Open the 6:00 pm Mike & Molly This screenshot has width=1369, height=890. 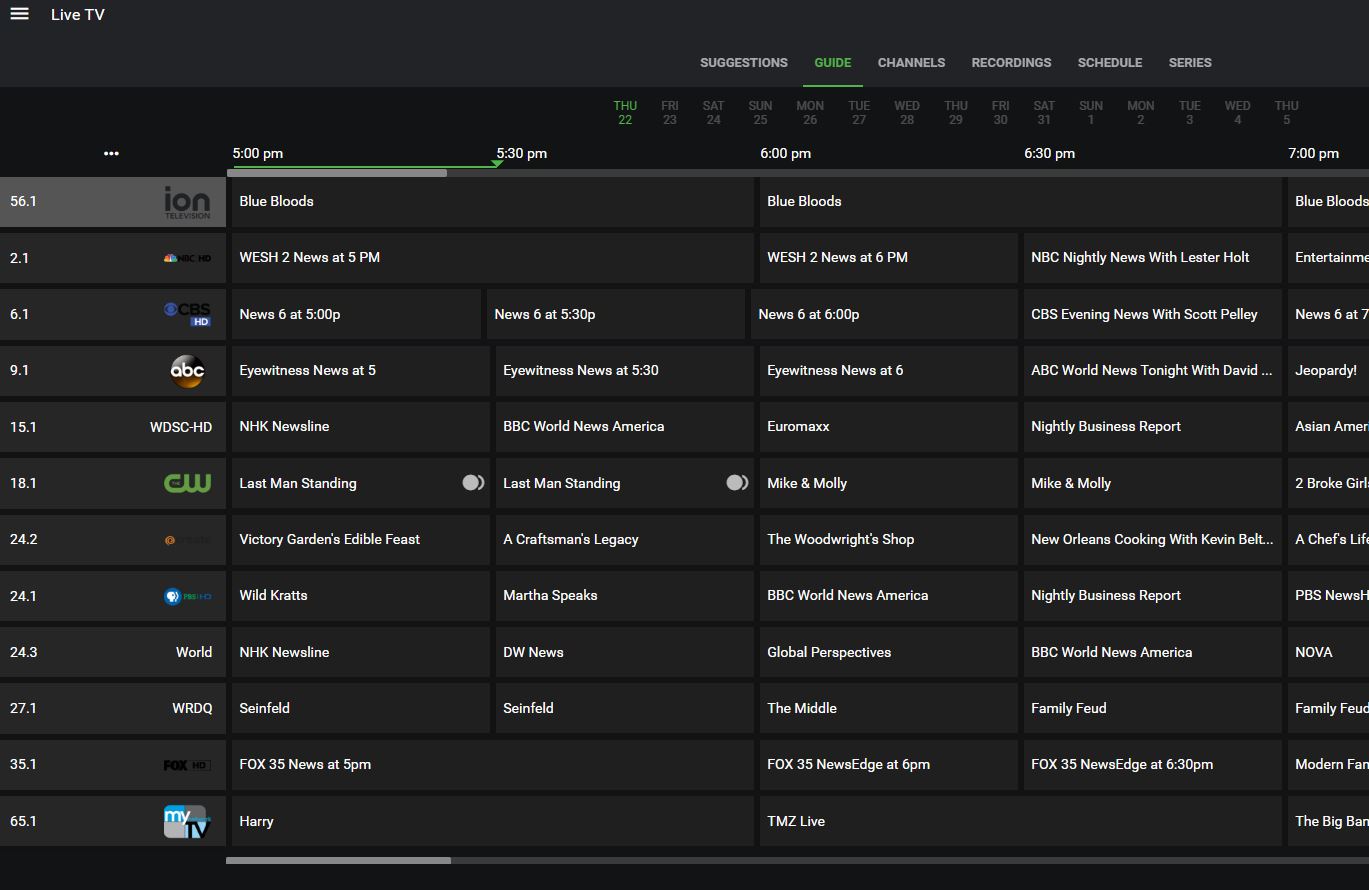(x=888, y=483)
